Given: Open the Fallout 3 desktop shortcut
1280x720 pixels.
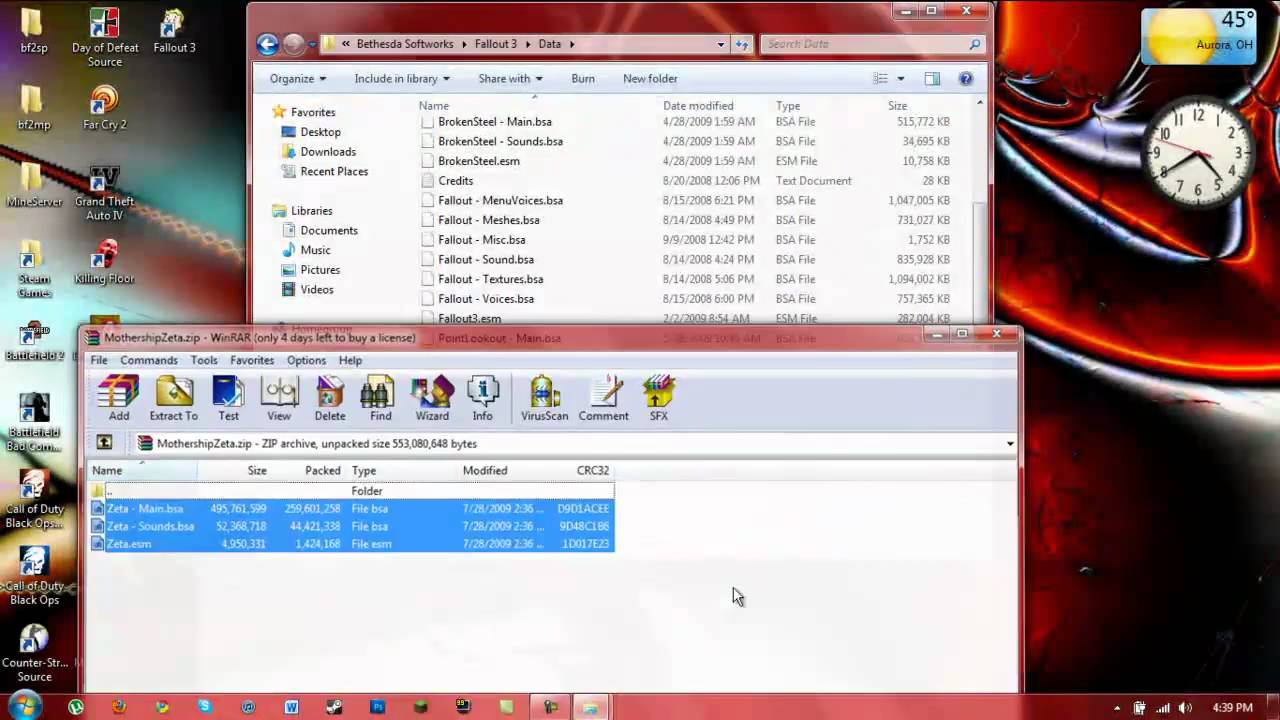Looking at the screenshot, I should tap(174, 31).
